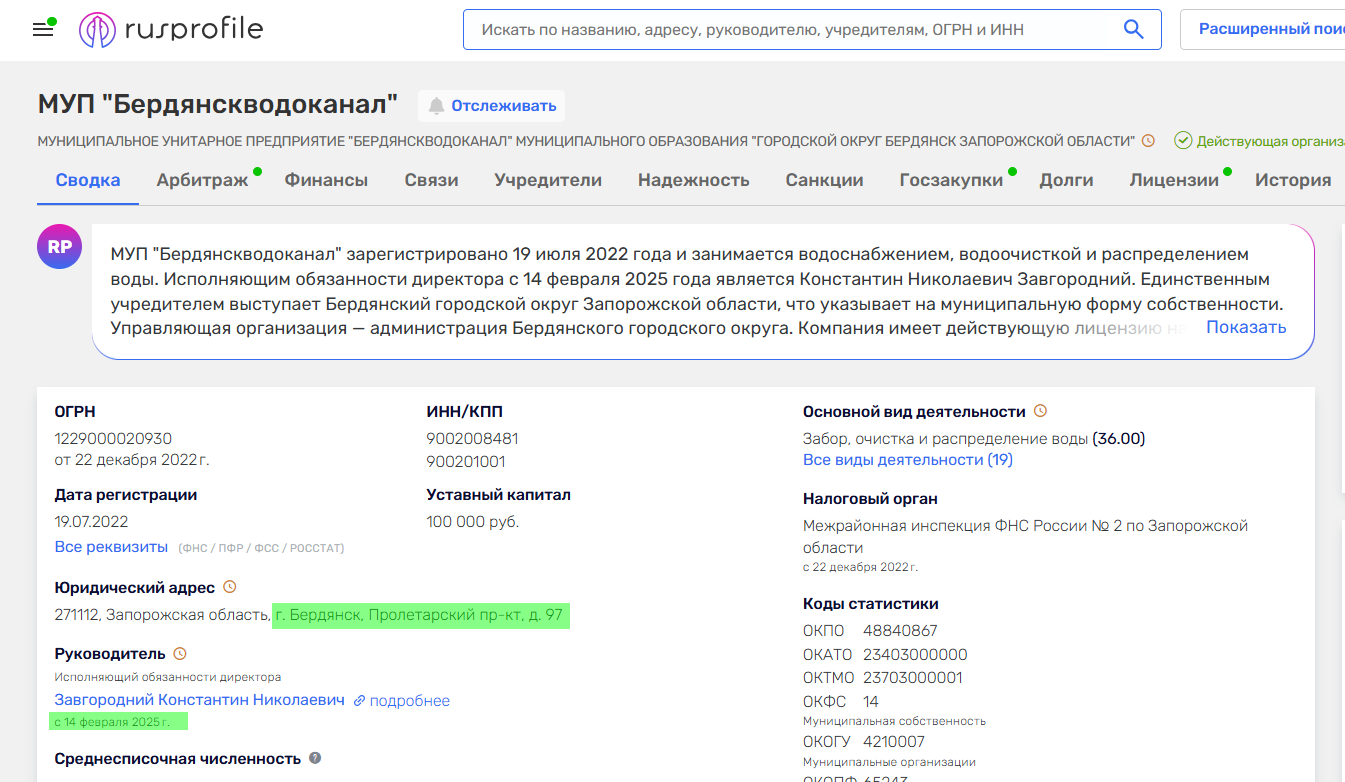Screen dimensions: 1345x782
Task: Select the Санкции tab
Action: pos(826,179)
